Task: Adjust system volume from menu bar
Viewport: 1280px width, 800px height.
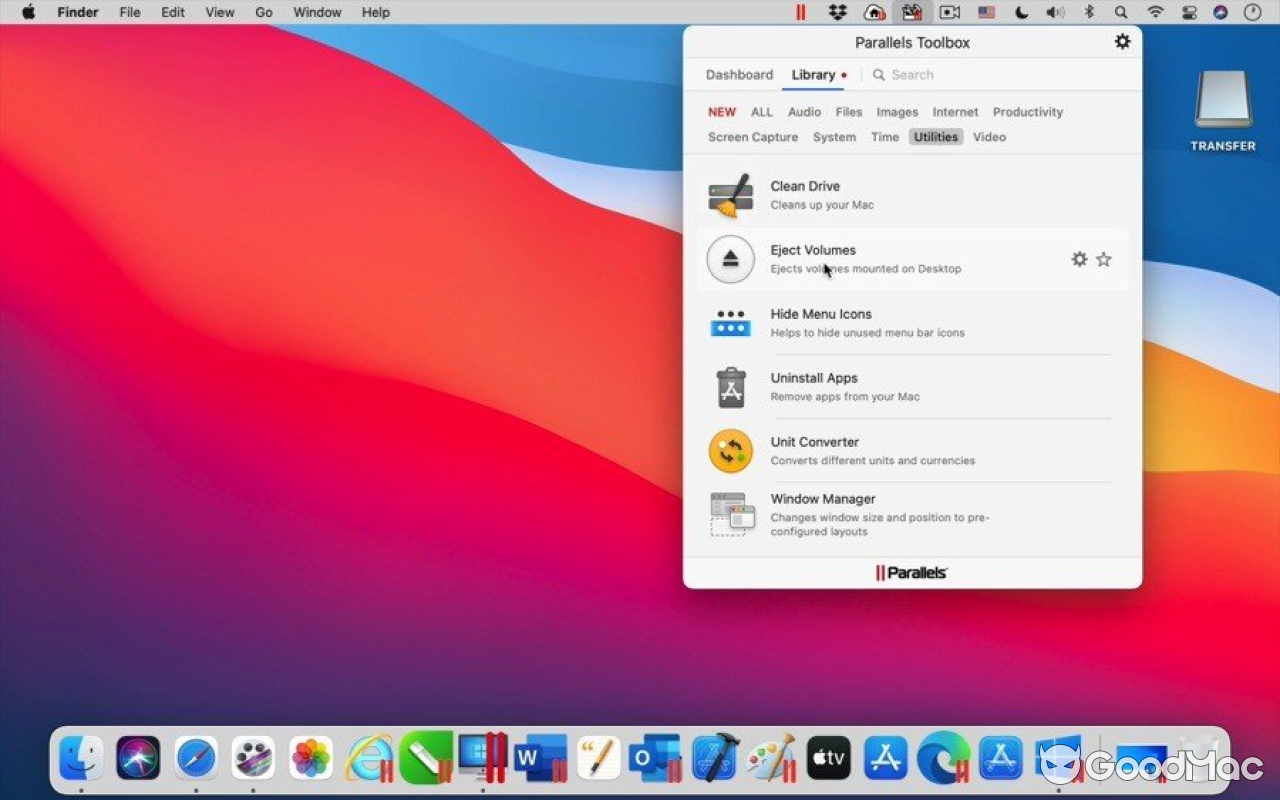Action: click(1054, 12)
